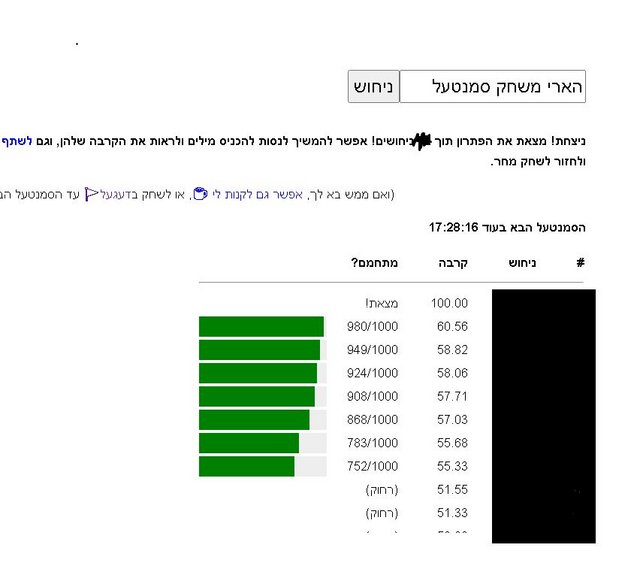
Task: Click the 57.71 proximity value
Action: pos(452,396)
